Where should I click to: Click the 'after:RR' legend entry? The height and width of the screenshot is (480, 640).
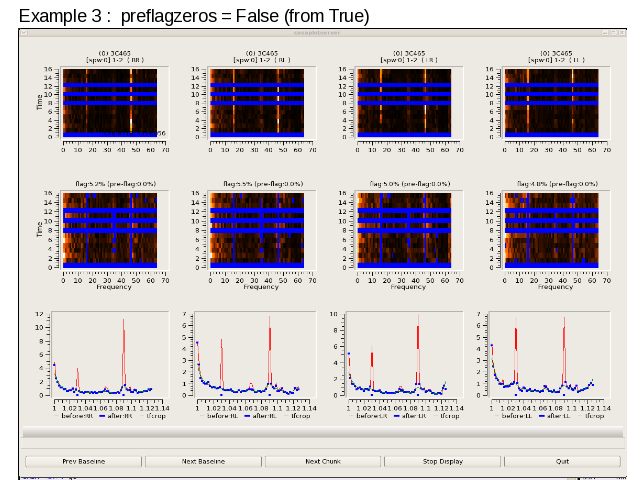pyautogui.click(x=116, y=416)
